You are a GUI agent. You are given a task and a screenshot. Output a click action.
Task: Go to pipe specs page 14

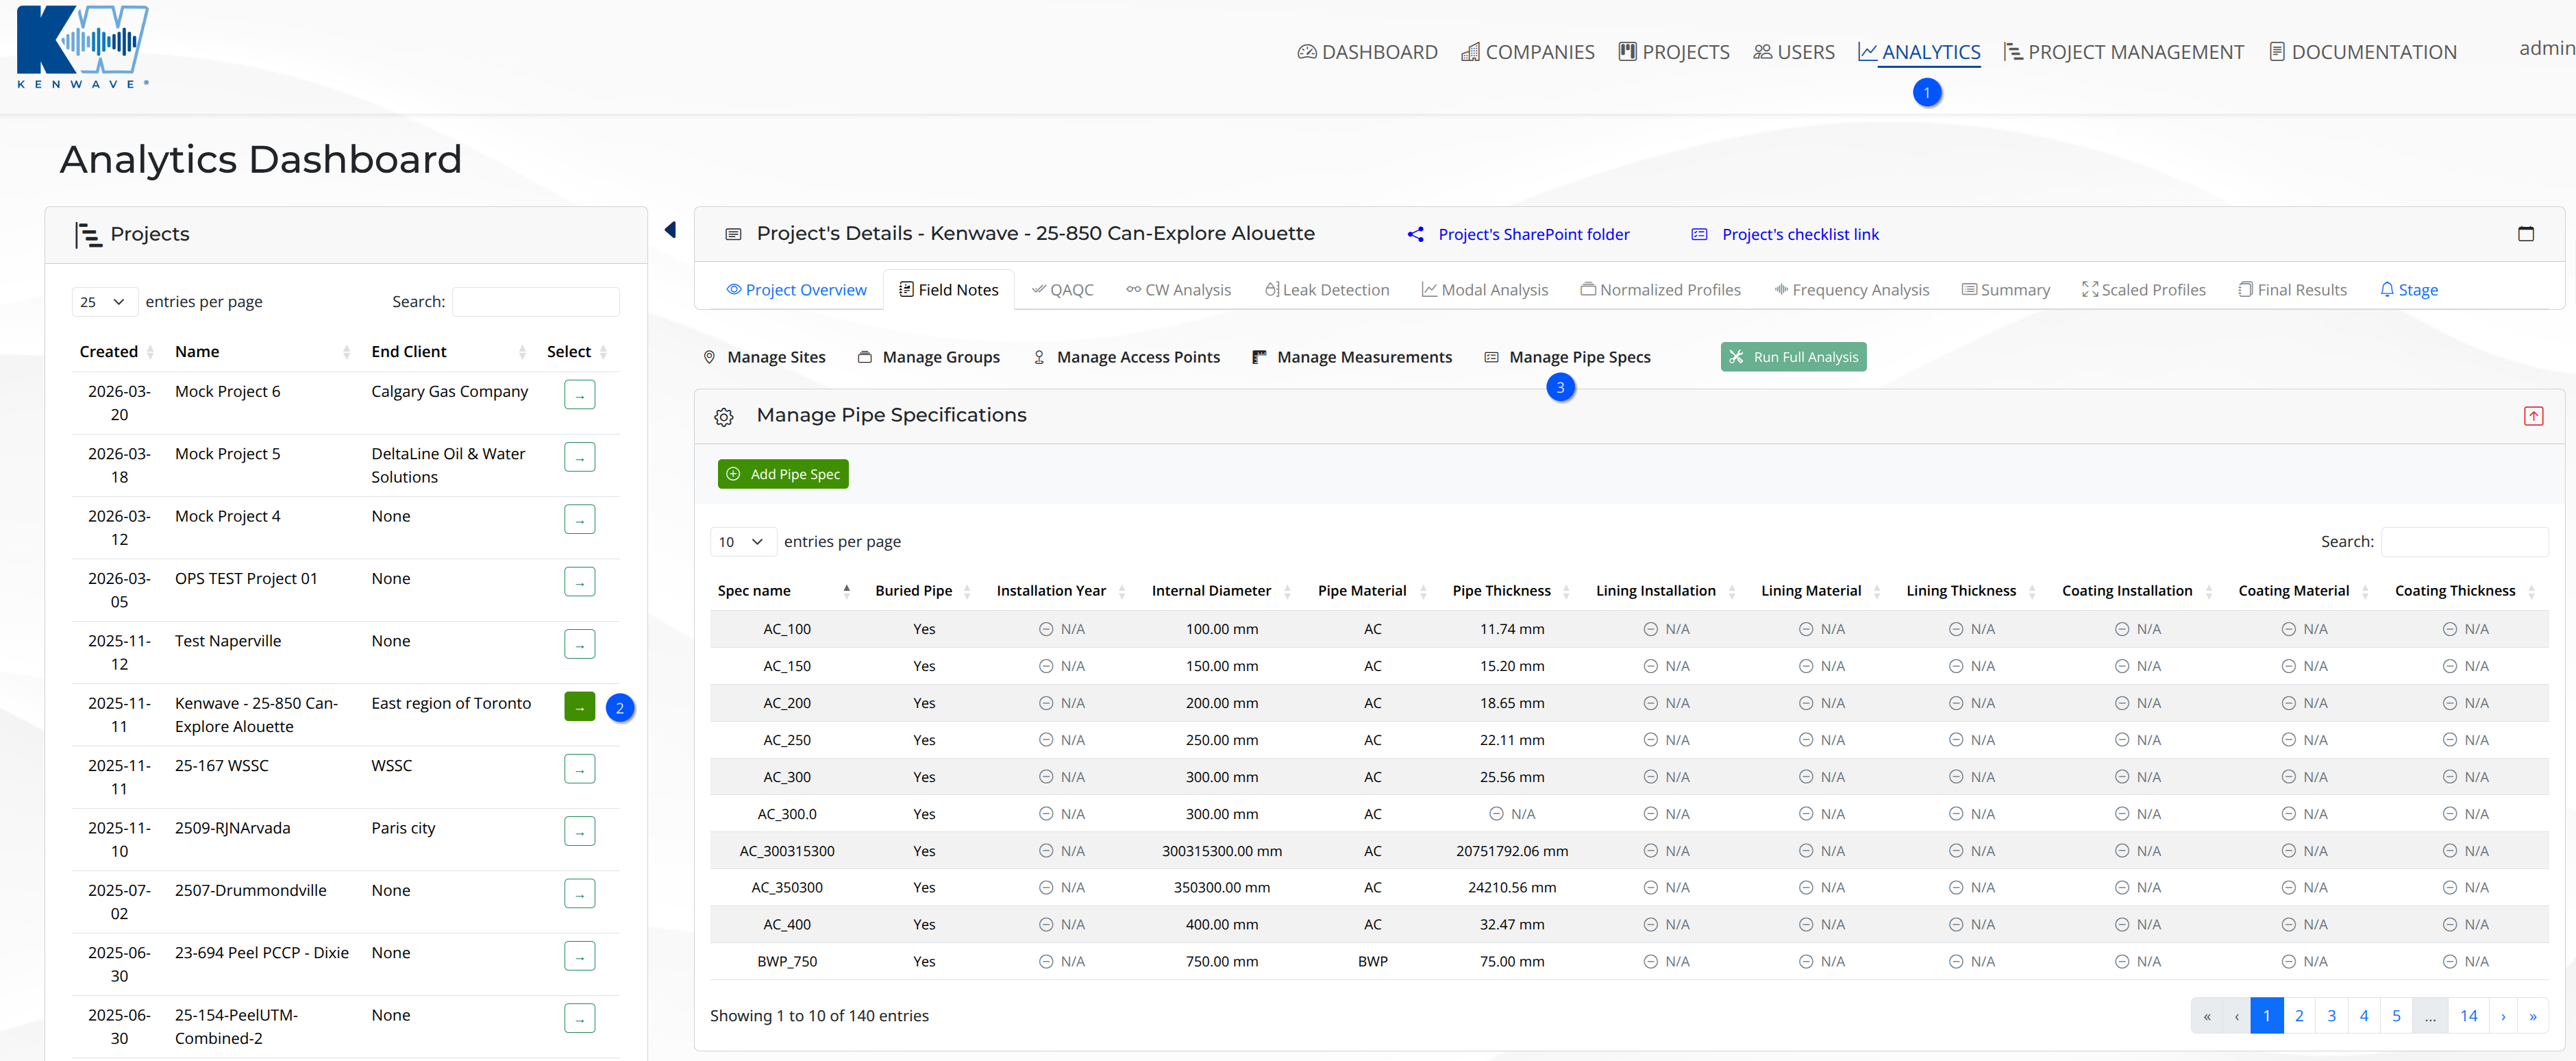tap(2468, 1015)
